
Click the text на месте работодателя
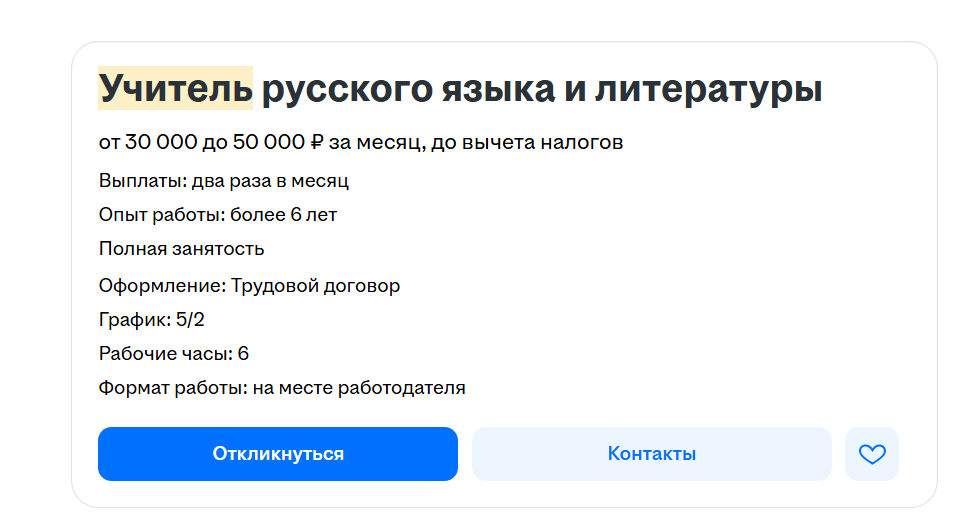(x=359, y=388)
